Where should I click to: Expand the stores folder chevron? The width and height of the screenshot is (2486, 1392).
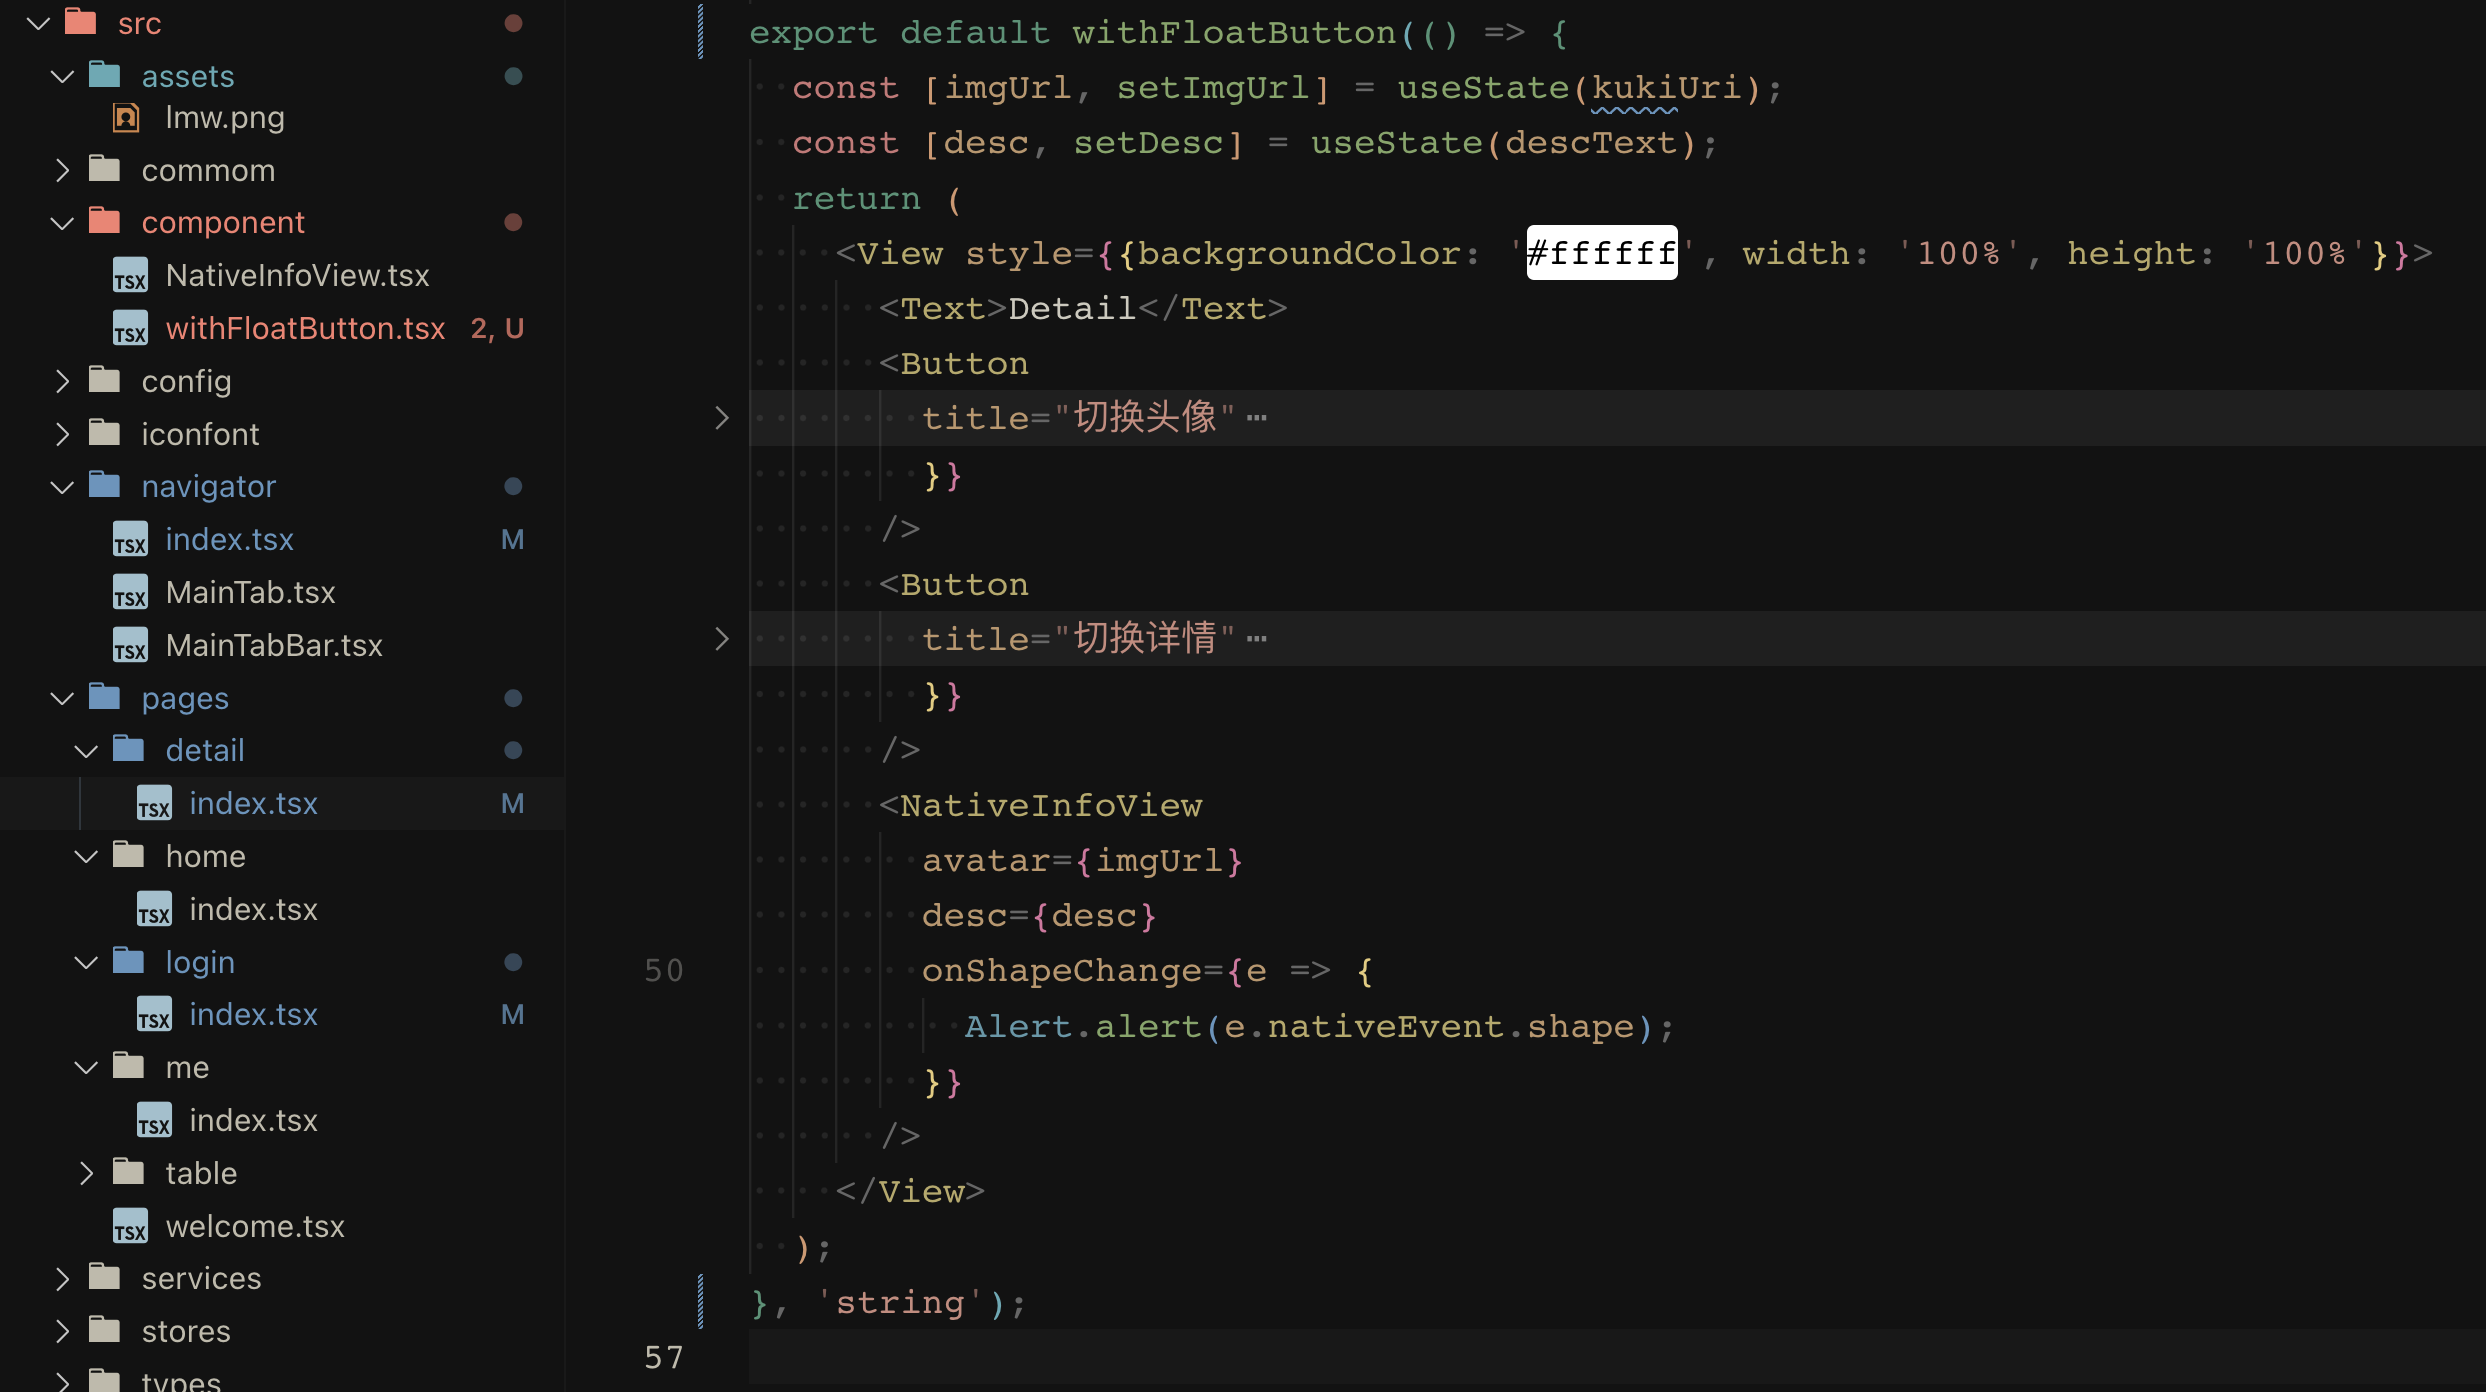click(x=63, y=1331)
